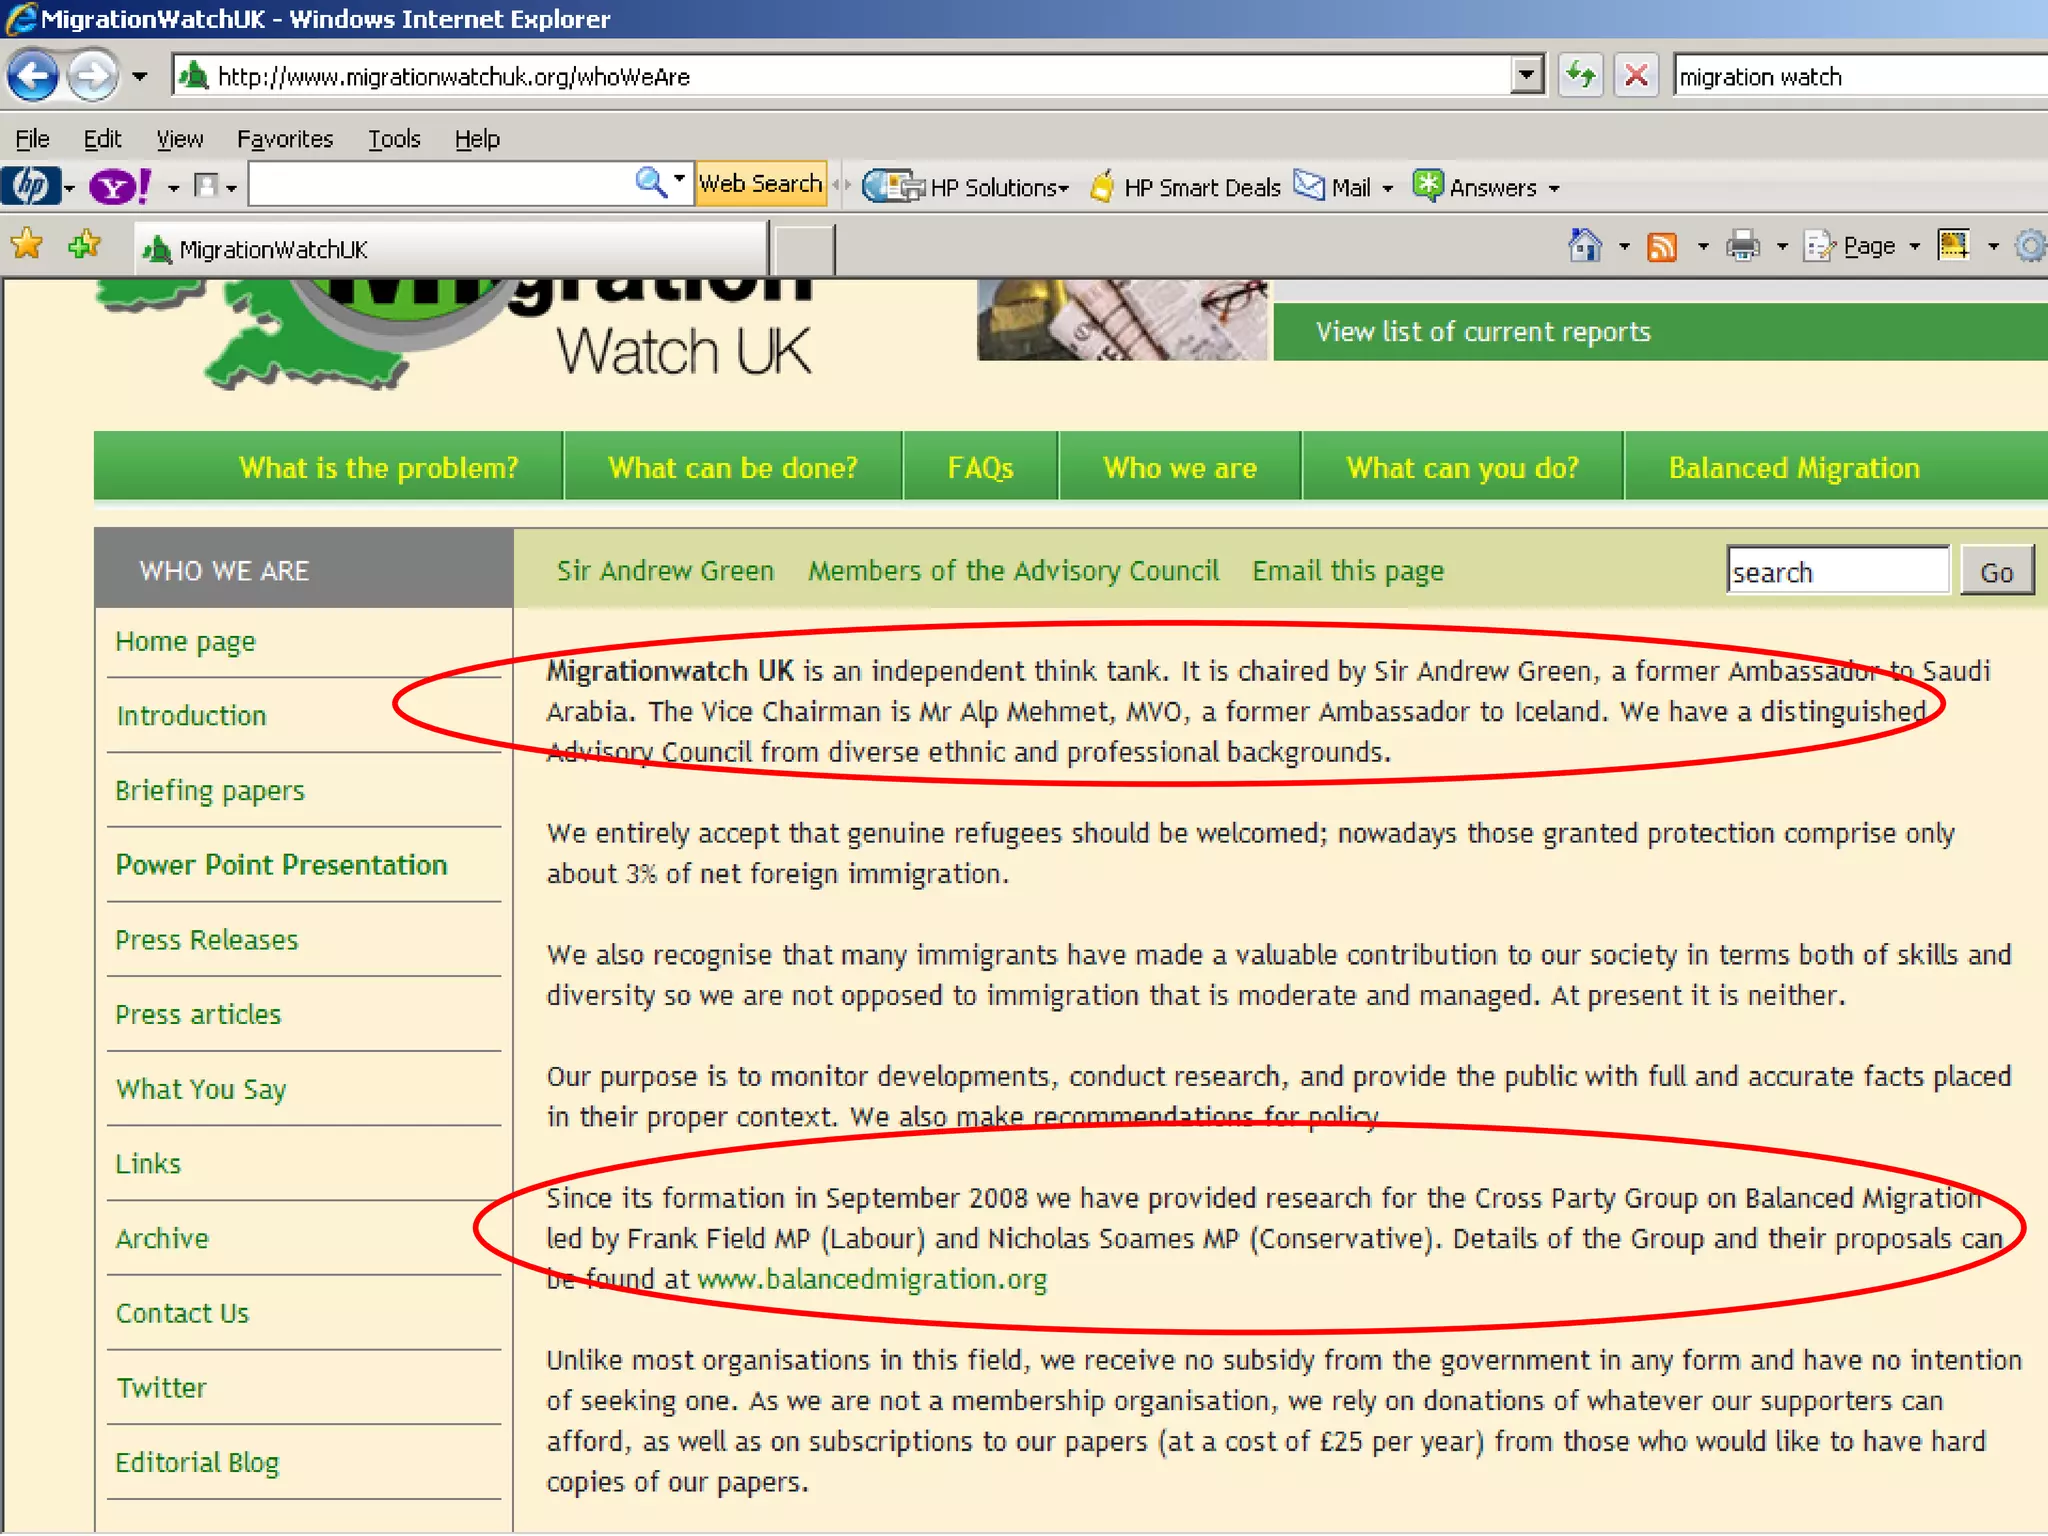Click the site search input field
The width and height of the screenshot is (2048, 1536).
click(1836, 572)
